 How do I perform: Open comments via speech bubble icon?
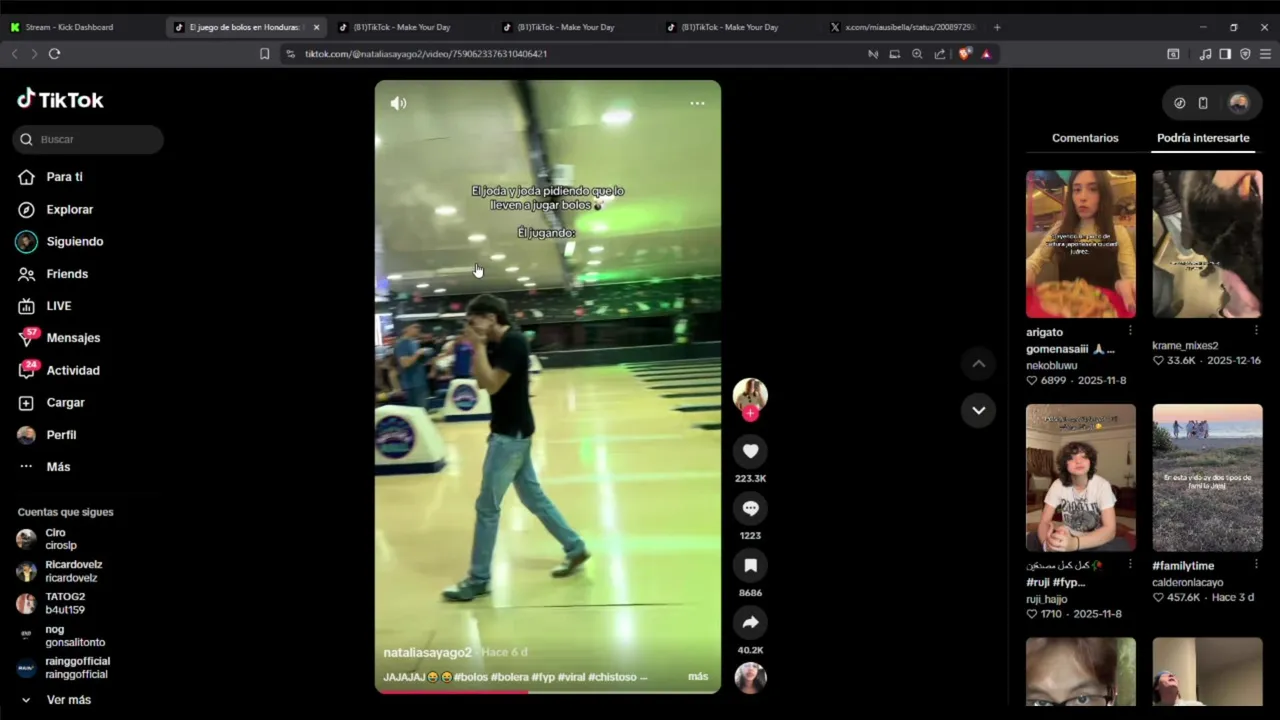tap(750, 509)
